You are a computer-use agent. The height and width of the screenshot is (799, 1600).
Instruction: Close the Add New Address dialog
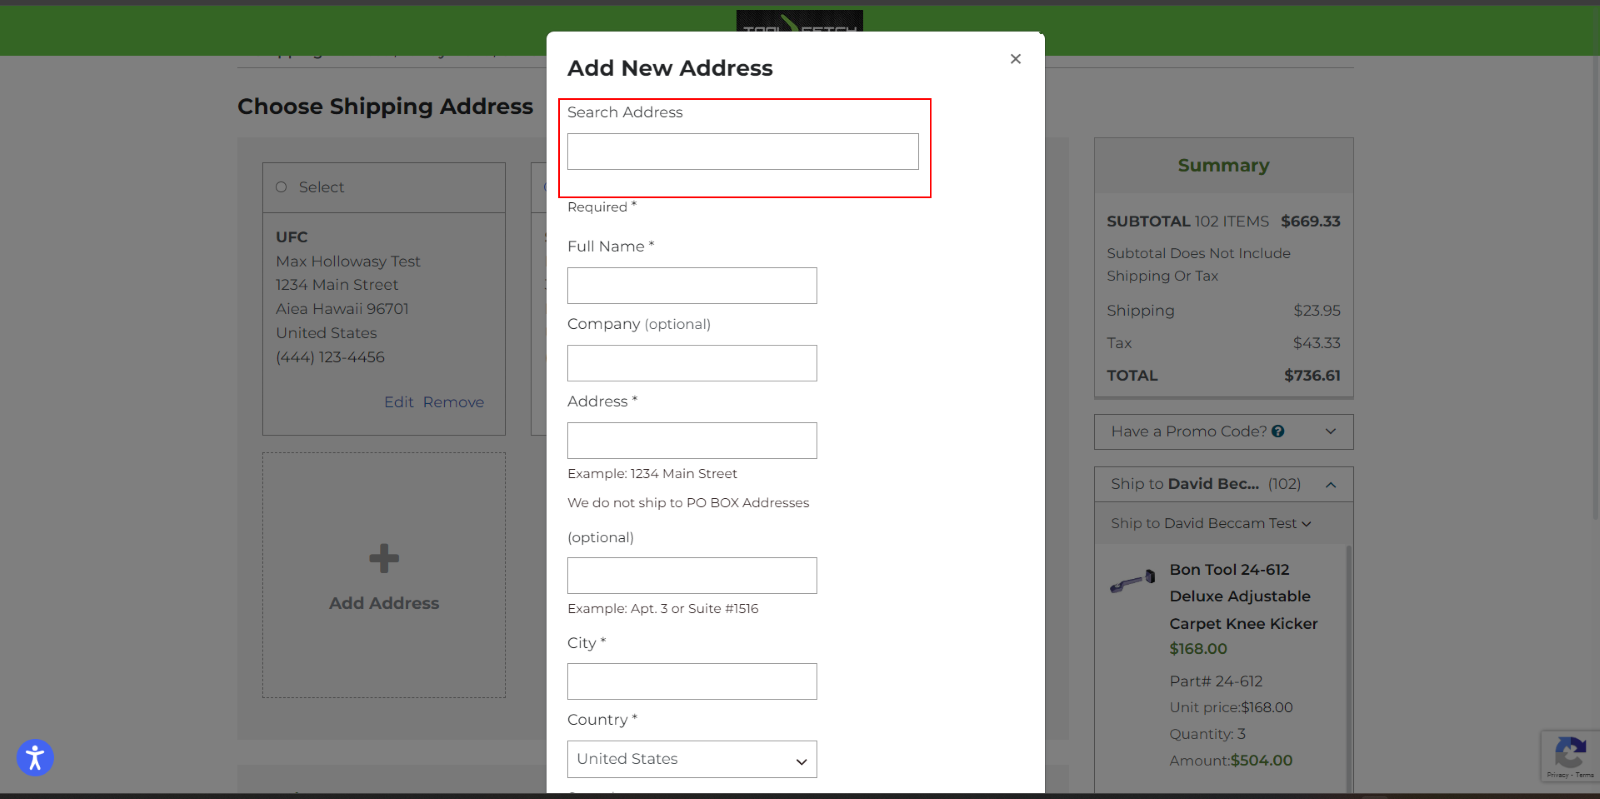click(x=1015, y=59)
